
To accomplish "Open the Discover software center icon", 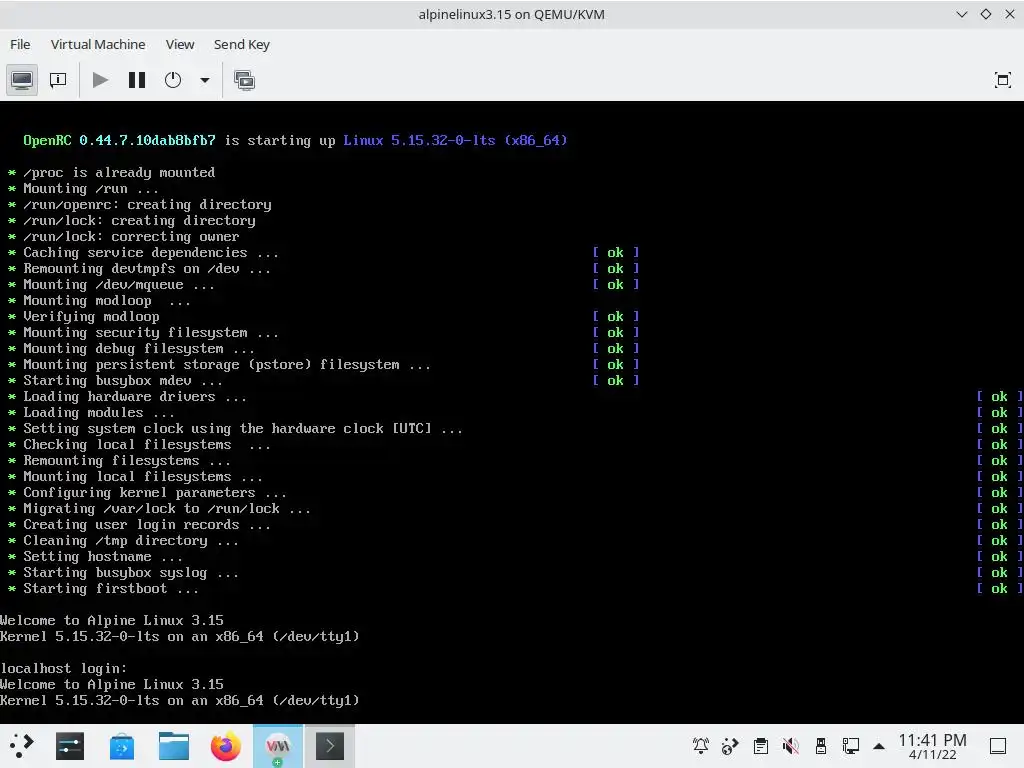I will coord(121,746).
